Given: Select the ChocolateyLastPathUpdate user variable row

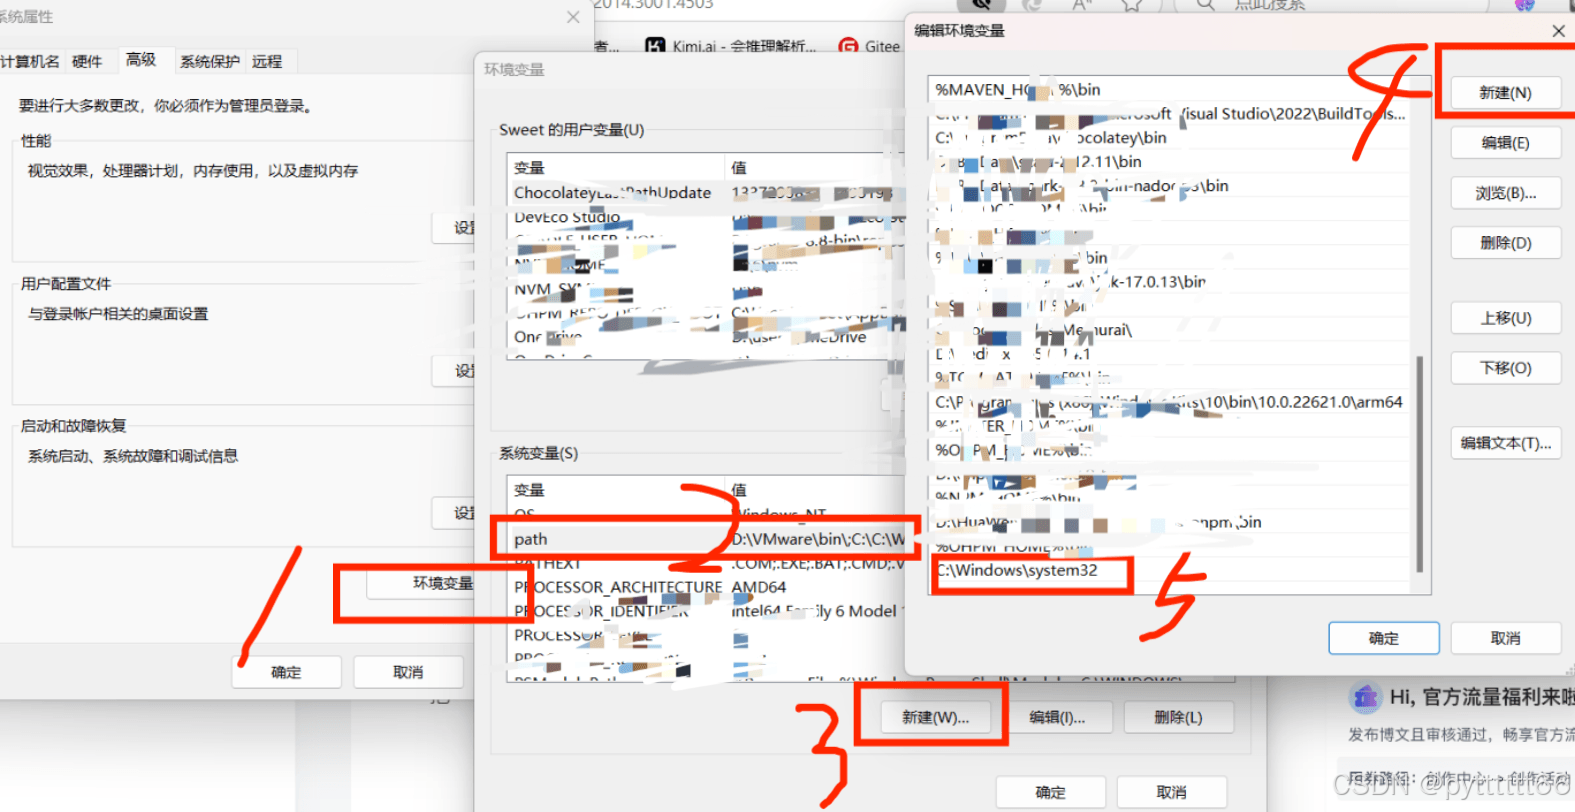Looking at the screenshot, I should pyautogui.click(x=708, y=193).
